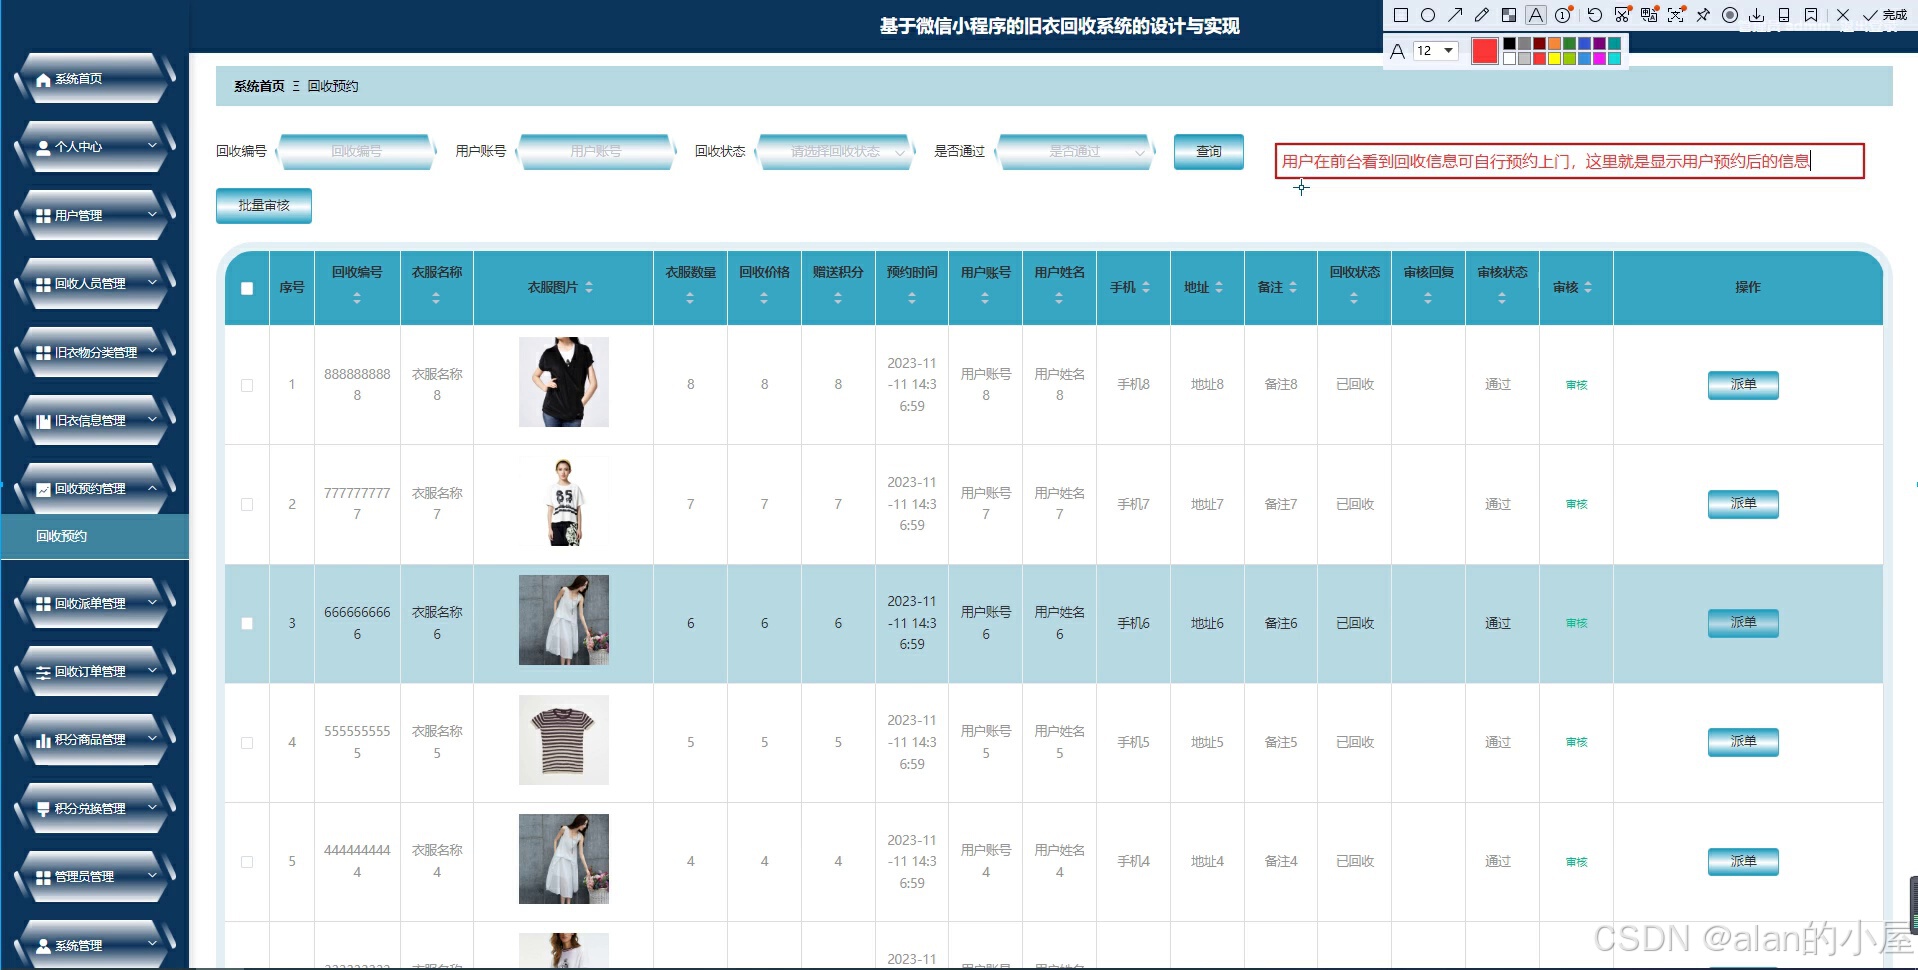Select the ellipse annotation tool
Screen dimensions: 1918x970
[x=1428, y=15]
